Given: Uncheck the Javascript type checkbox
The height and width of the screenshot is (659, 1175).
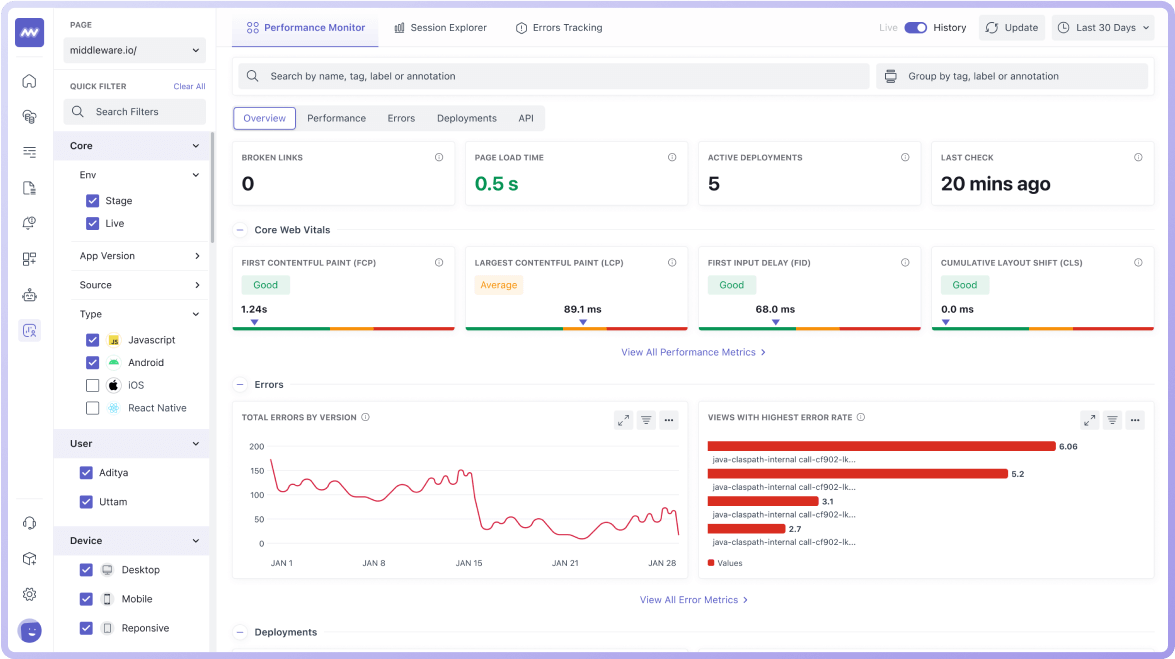Looking at the screenshot, I should pos(93,340).
